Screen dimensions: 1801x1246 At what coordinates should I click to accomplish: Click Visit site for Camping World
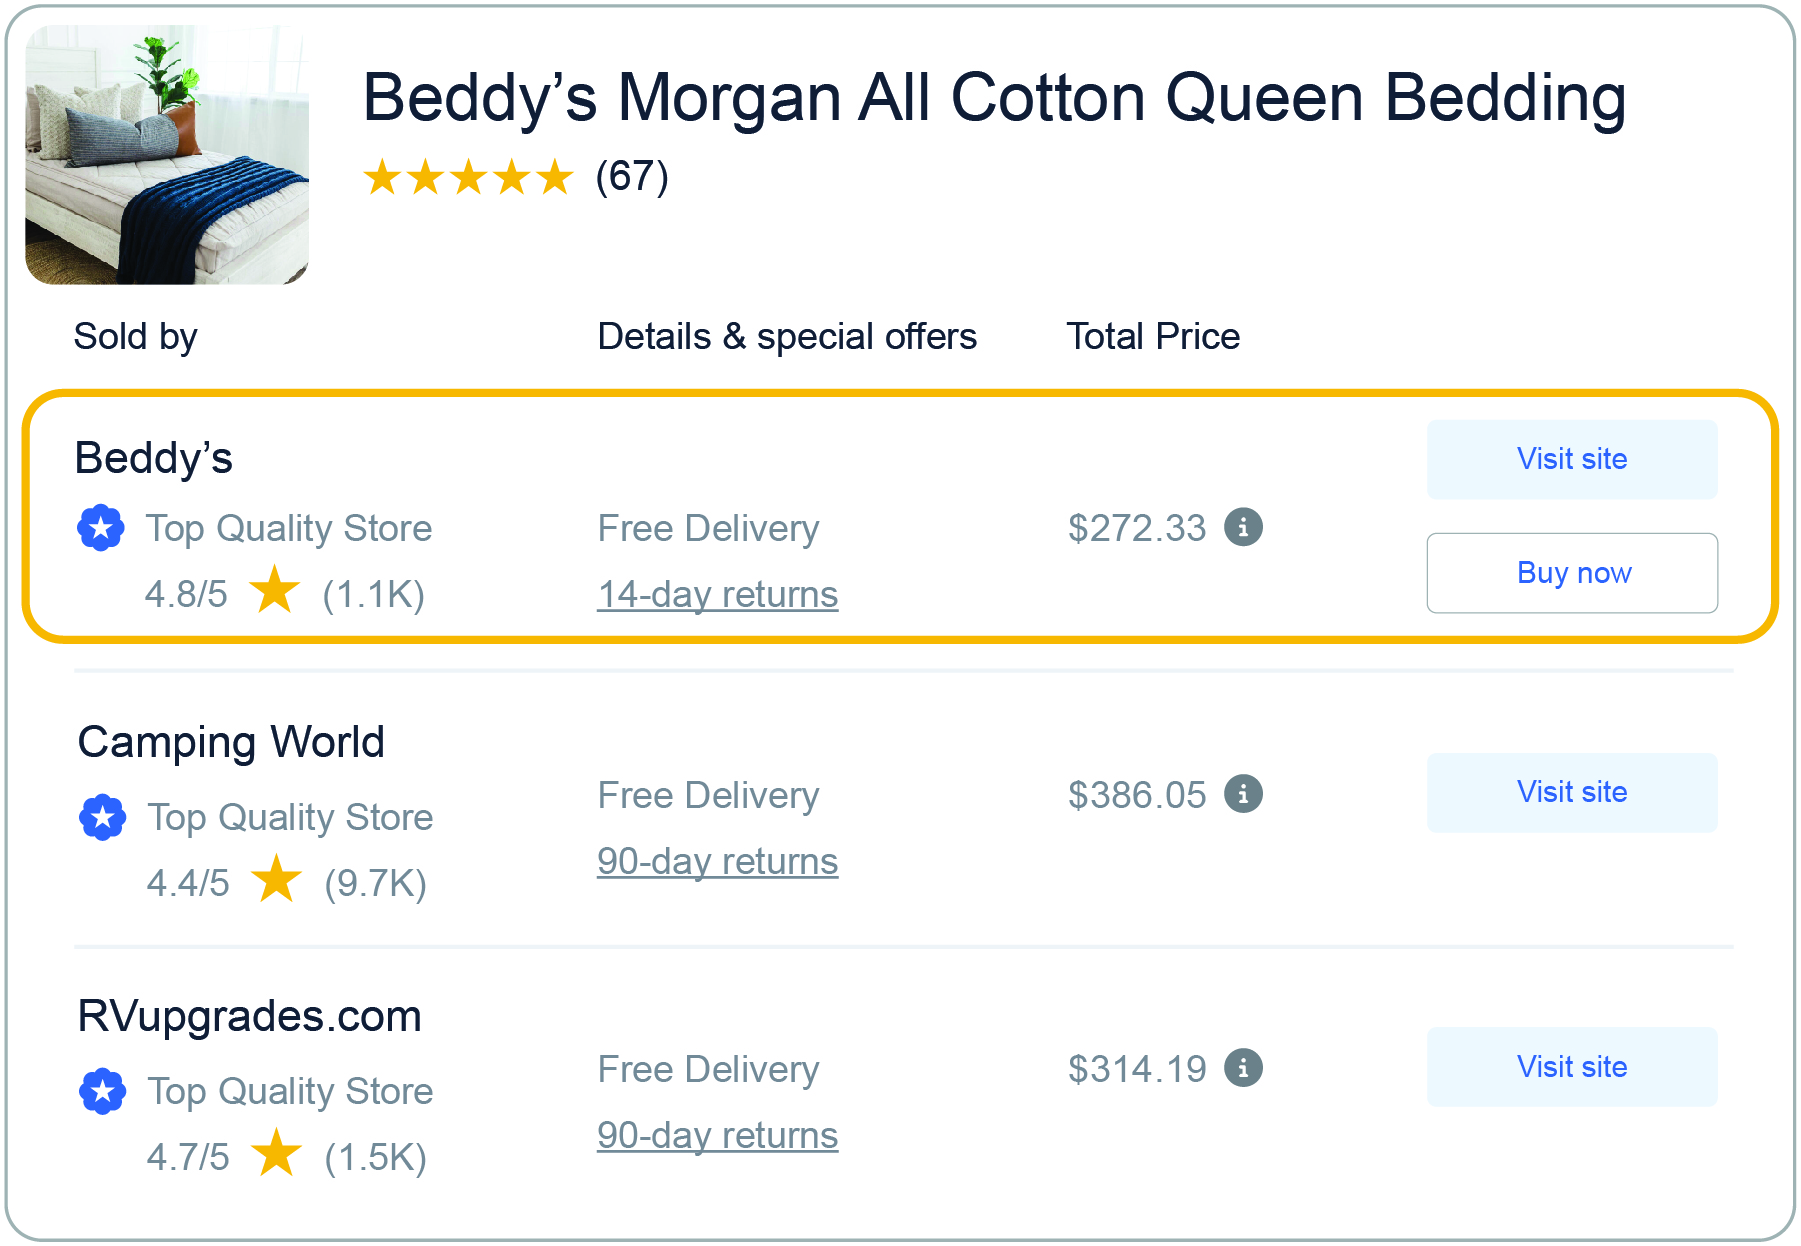(x=1571, y=792)
